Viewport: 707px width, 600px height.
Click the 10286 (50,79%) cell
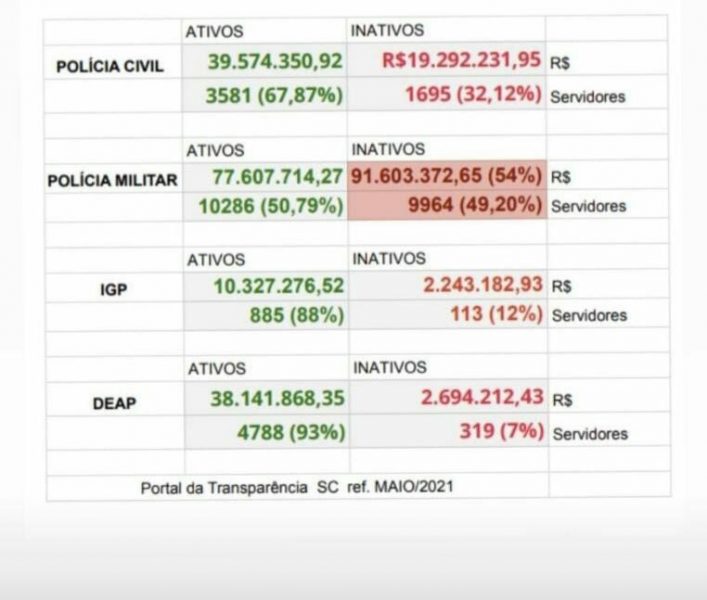(266, 206)
